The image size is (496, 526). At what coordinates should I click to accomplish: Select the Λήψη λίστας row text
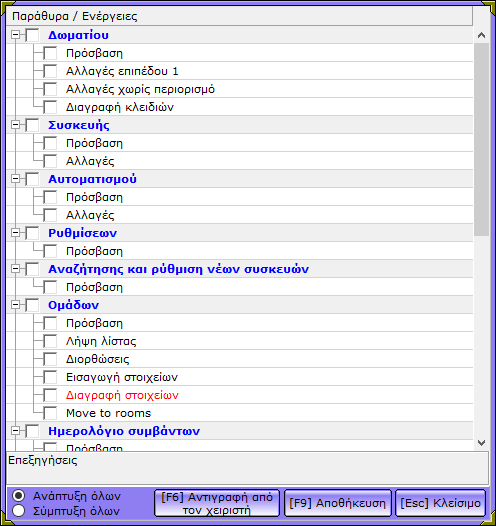coord(101,341)
